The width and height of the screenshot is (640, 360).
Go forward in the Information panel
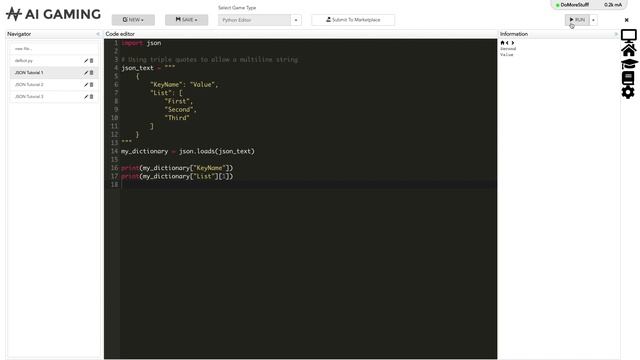pos(513,42)
